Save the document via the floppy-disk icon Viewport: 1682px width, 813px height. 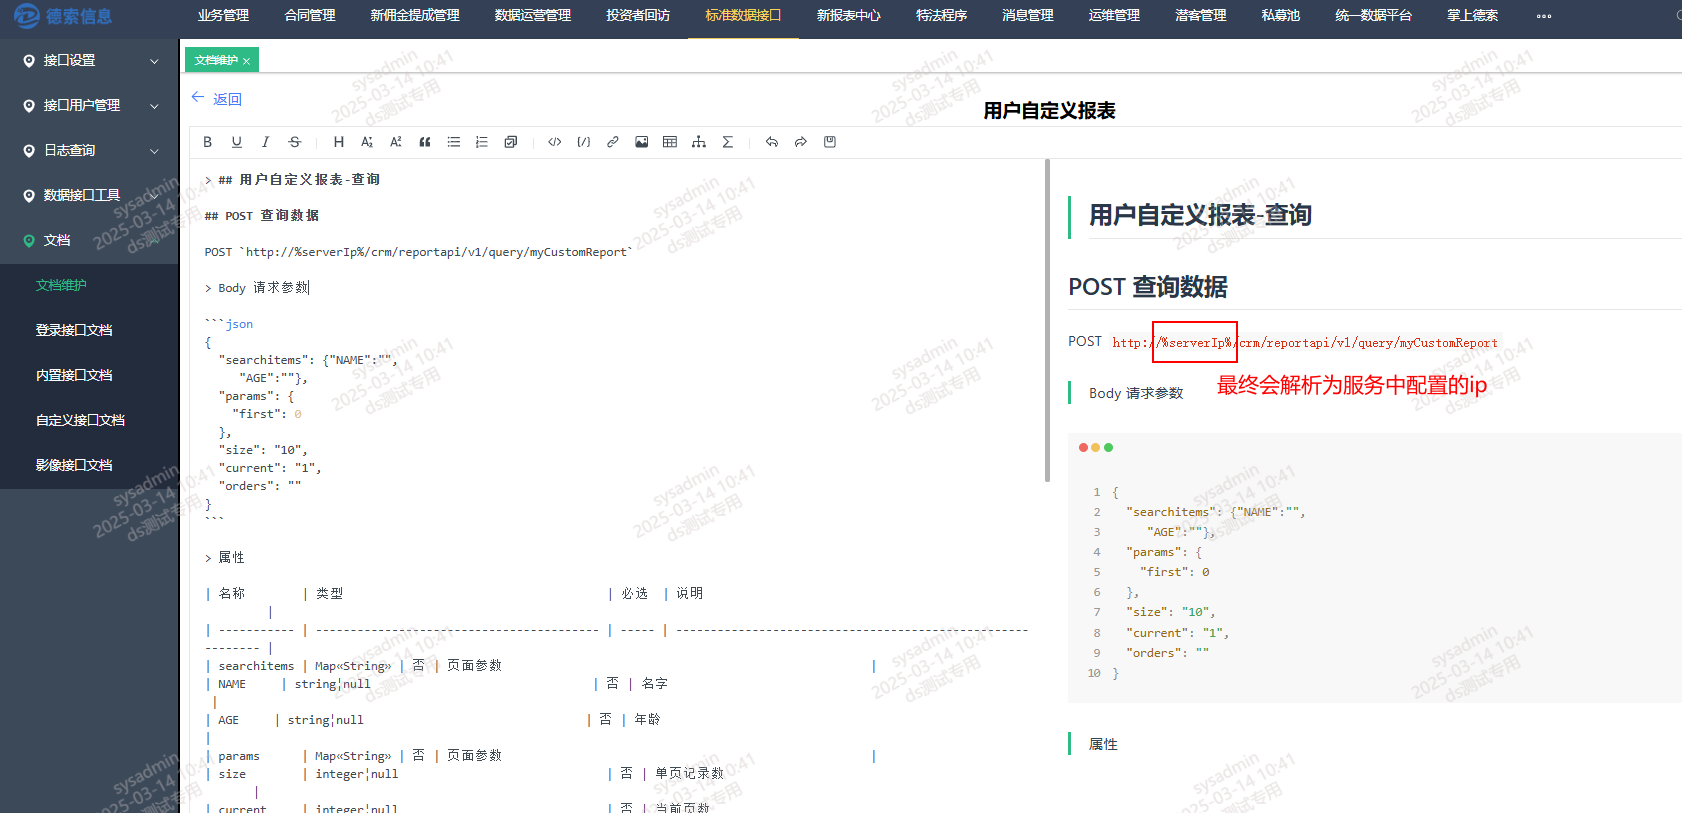830,142
